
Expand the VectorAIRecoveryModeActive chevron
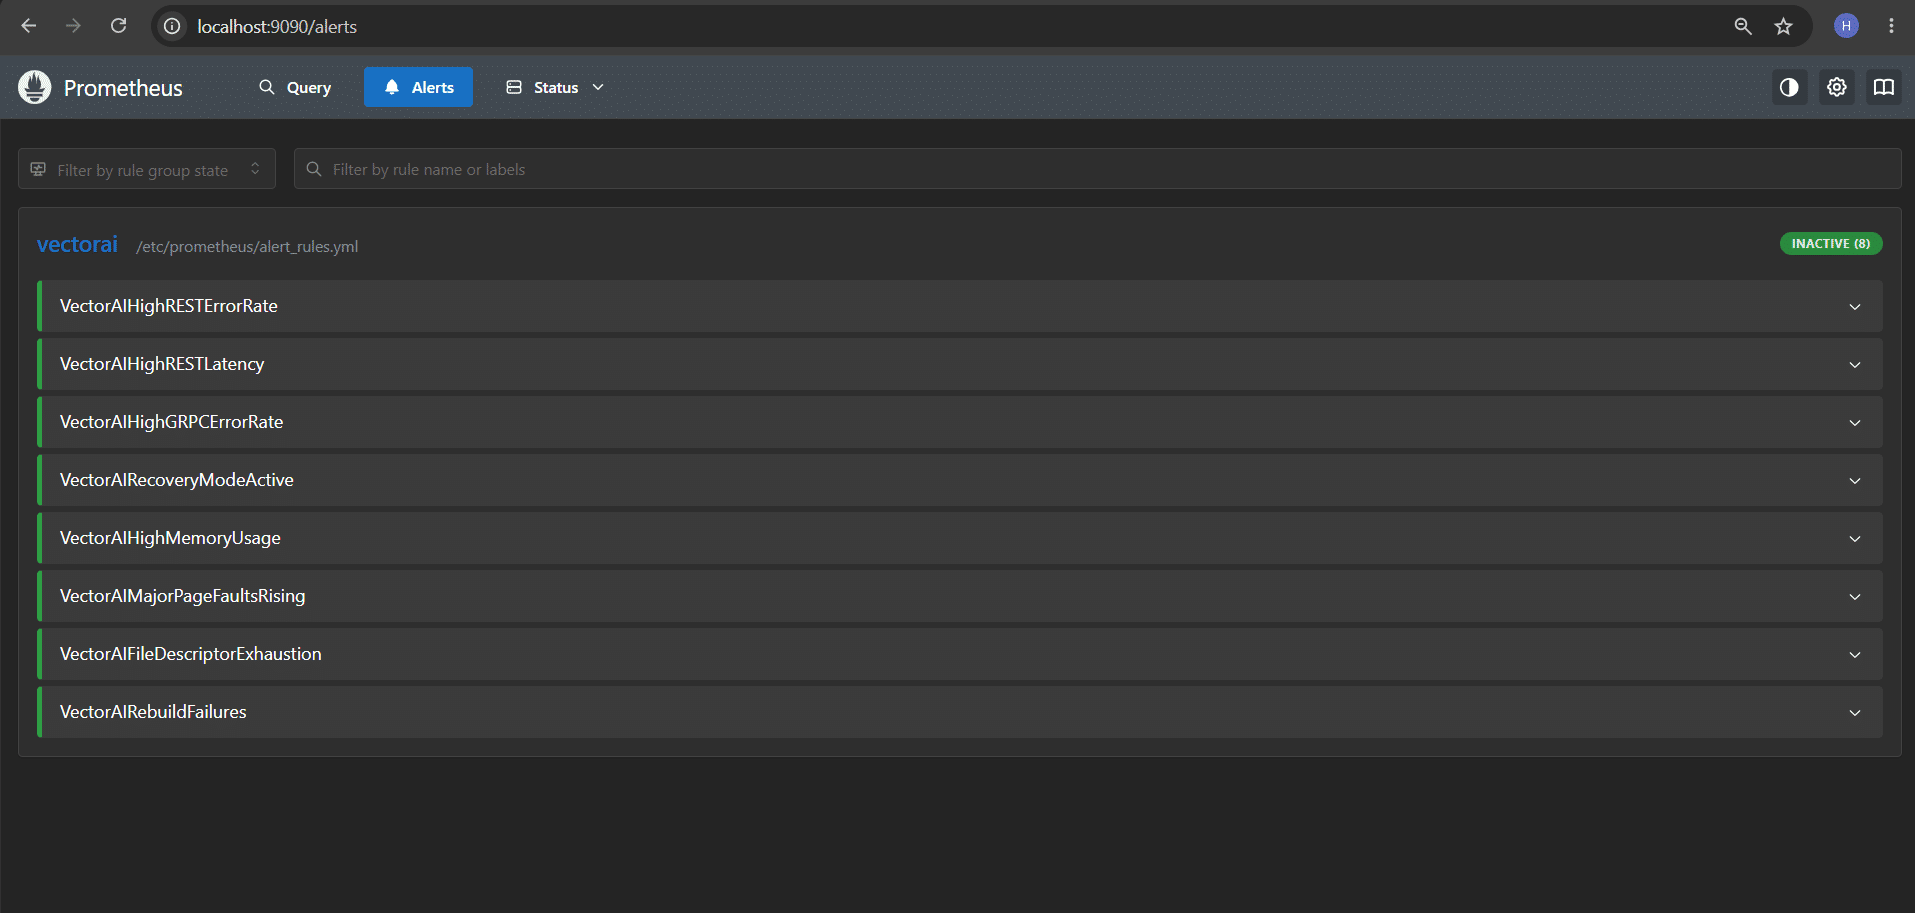tap(1855, 481)
